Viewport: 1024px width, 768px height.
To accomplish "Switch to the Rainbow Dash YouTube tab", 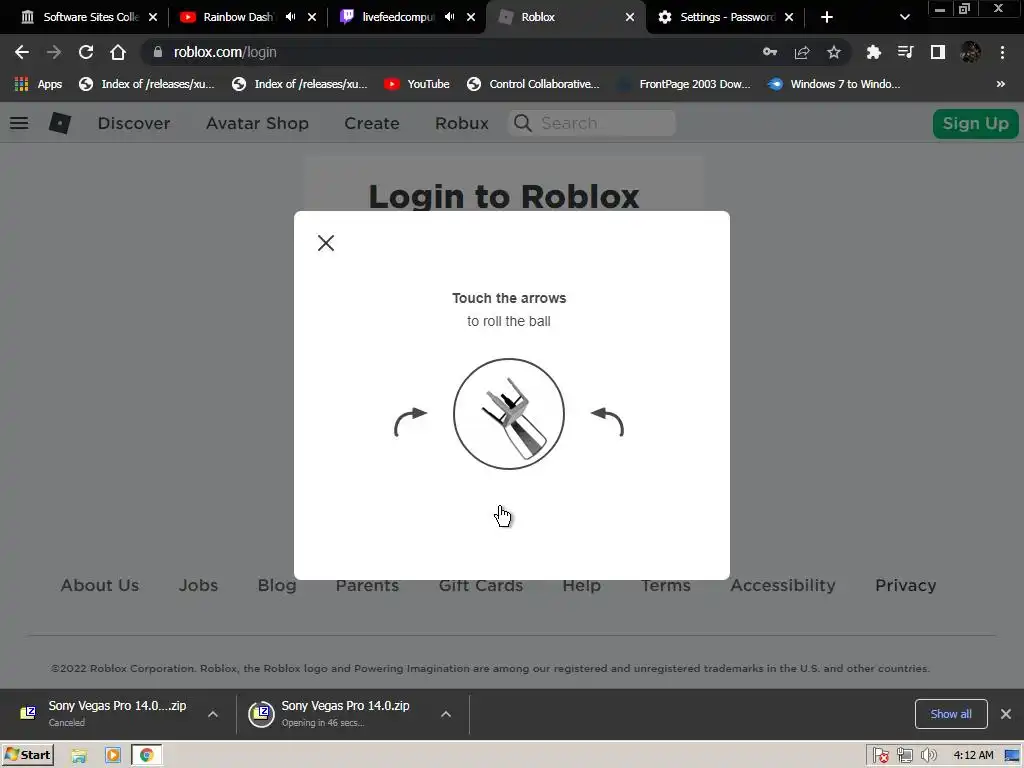I will [238, 17].
